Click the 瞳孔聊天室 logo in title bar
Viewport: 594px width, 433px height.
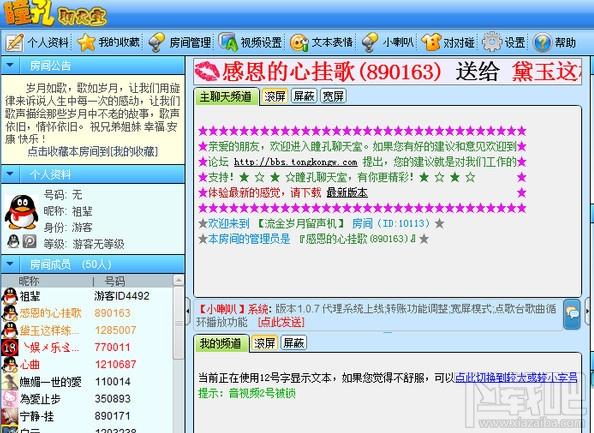(x=55, y=14)
